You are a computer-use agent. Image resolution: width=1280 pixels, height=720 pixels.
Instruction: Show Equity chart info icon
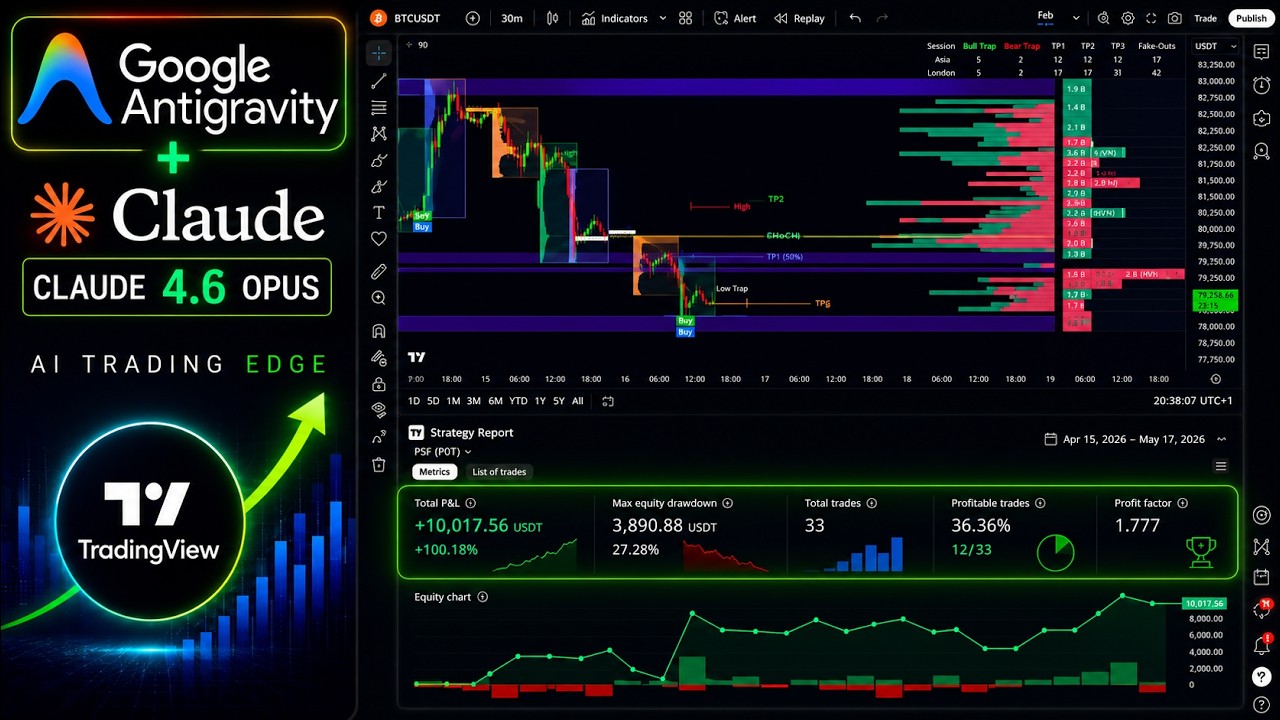483,597
